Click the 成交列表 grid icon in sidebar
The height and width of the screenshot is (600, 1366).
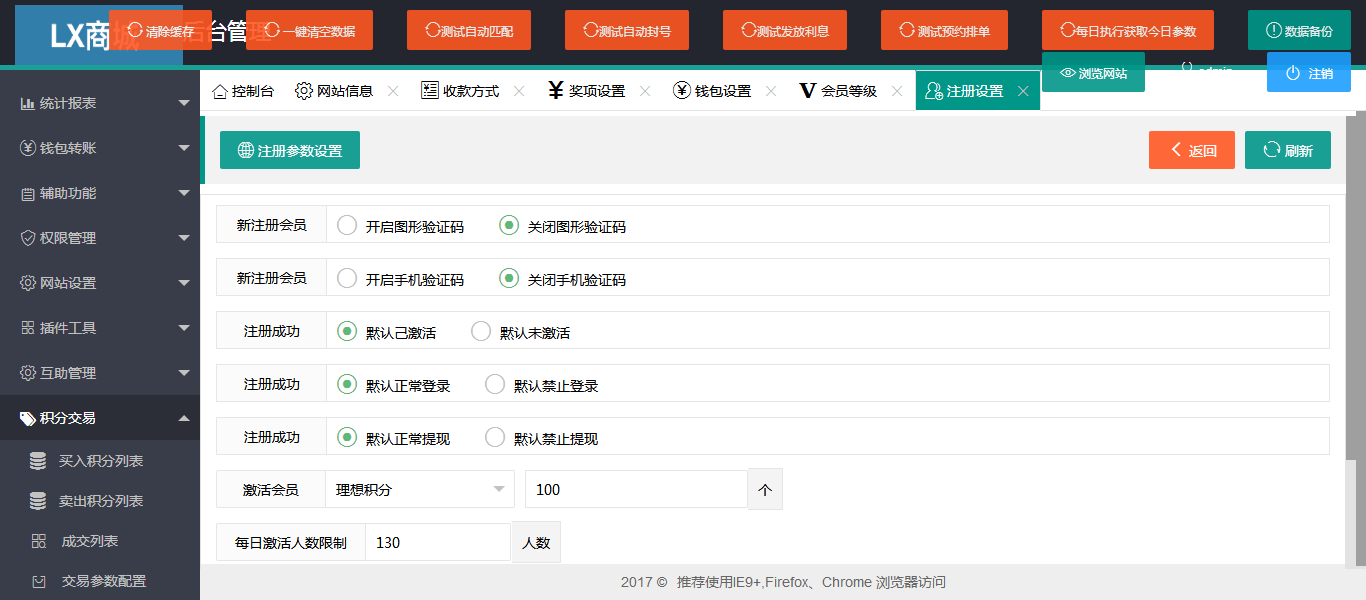39,541
